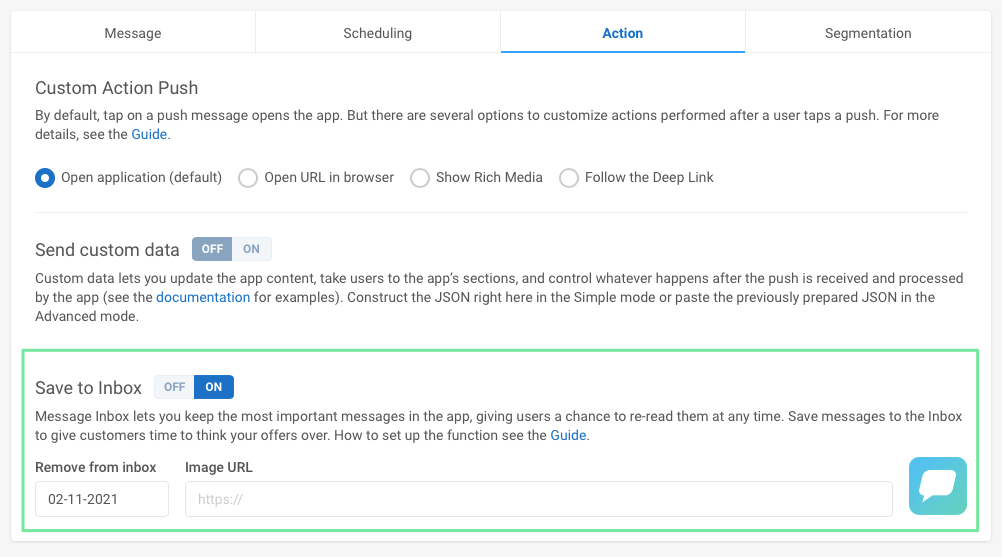Image resolution: width=1002 pixels, height=557 pixels.
Task: Choose Follow the Deep Link option
Action: pos(569,178)
